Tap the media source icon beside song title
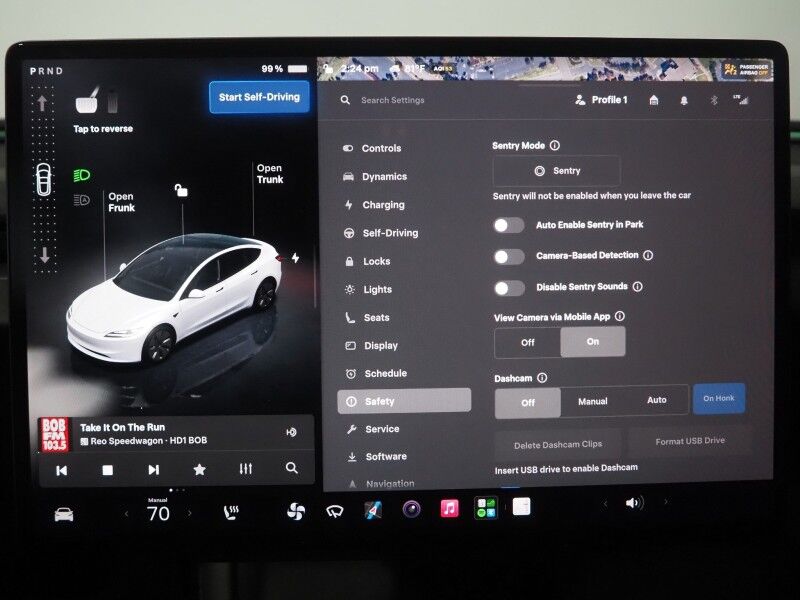This screenshot has height=600, width=800. 291,432
